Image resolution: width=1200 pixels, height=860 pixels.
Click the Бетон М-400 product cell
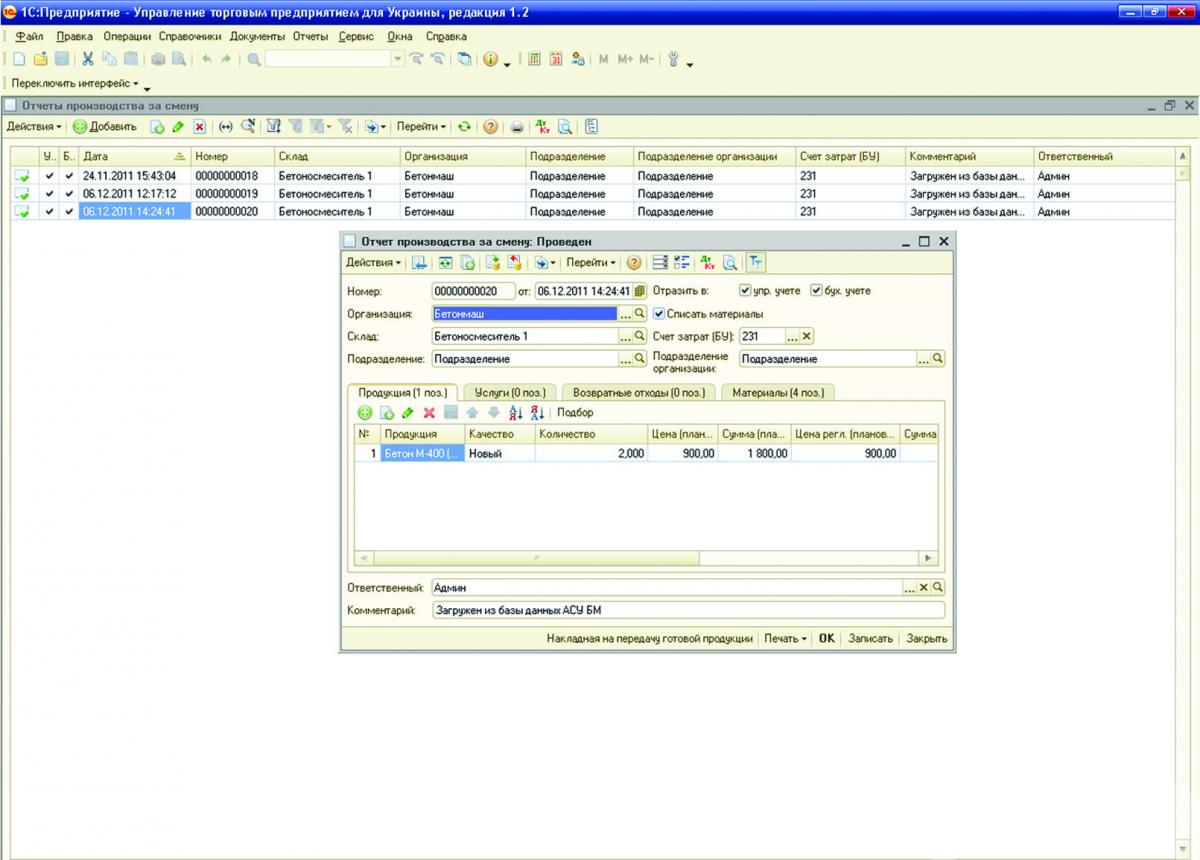[x=422, y=454]
